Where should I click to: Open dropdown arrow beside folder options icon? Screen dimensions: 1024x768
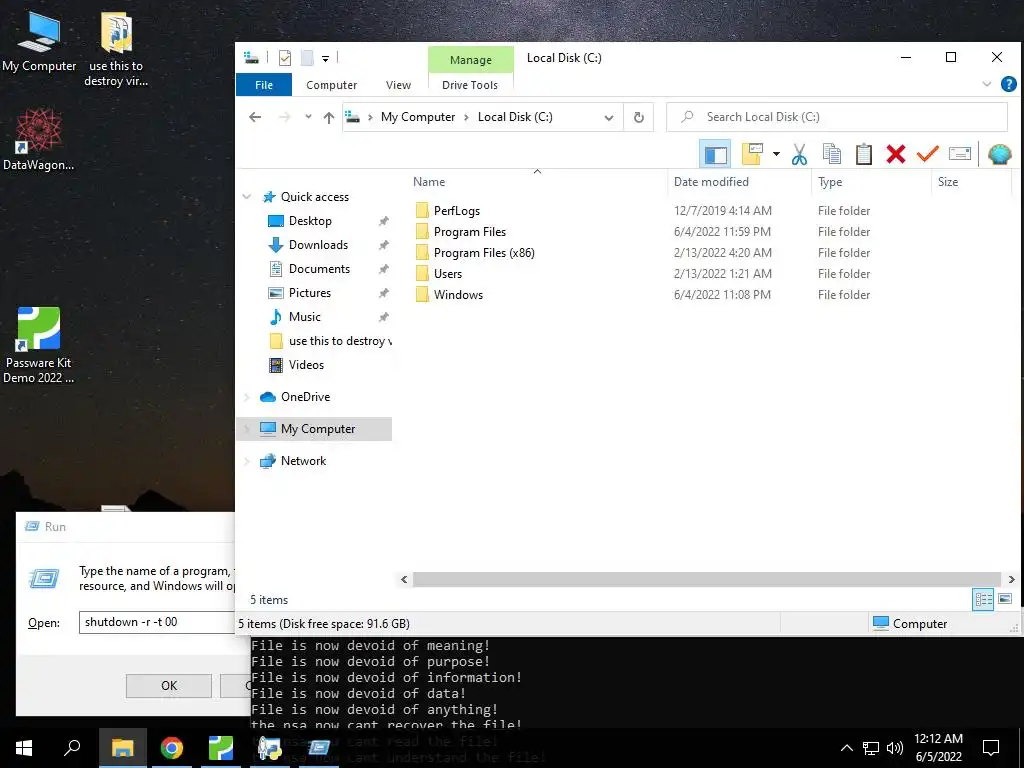776,155
